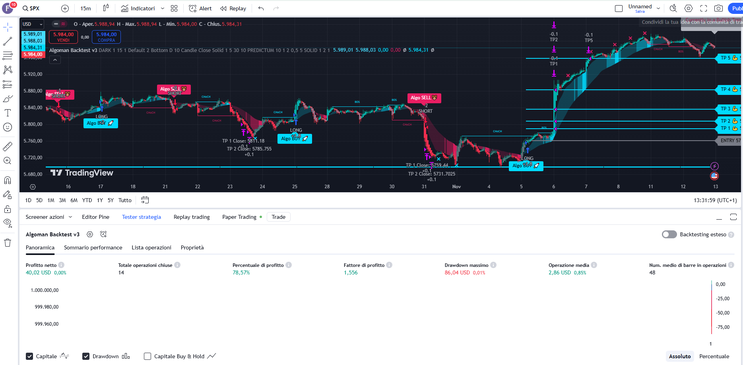
Task: Open the emoji icons tool
Action: (7, 127)
